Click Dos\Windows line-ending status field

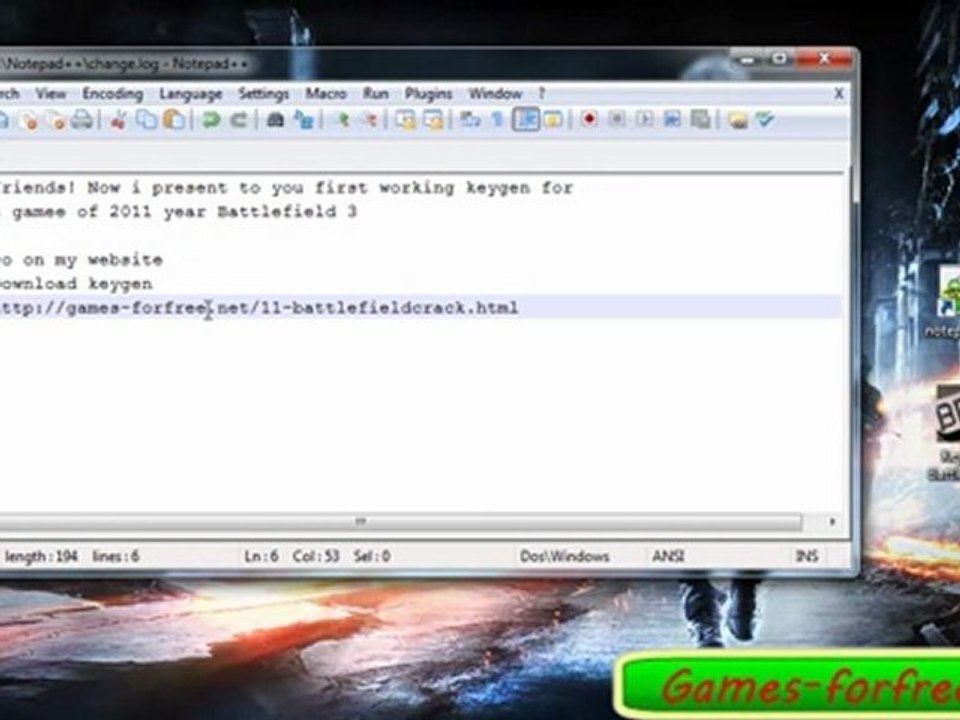(x=564, y=557)
